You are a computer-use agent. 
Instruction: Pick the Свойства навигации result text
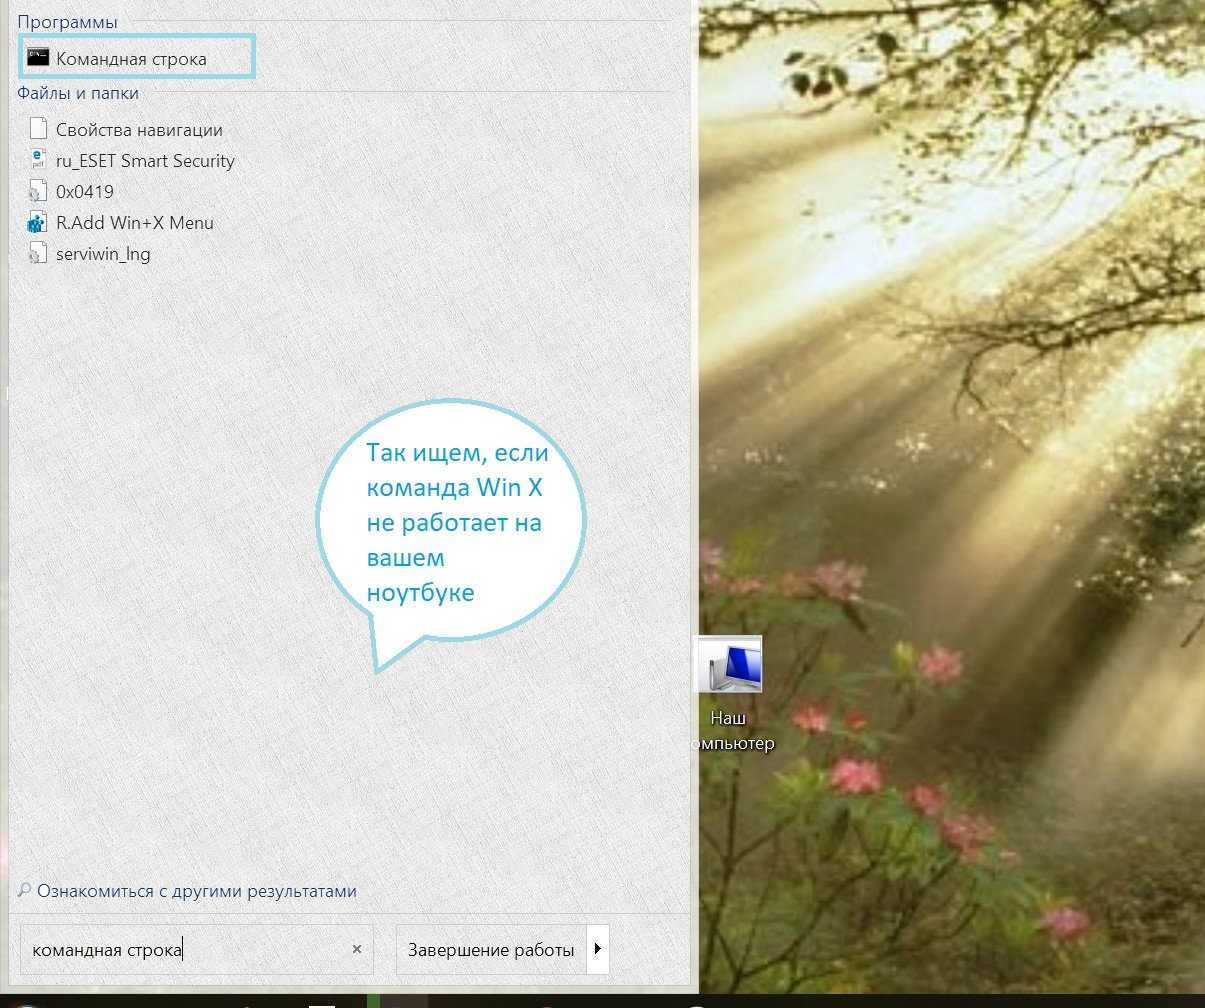click(x=139, y=130)
